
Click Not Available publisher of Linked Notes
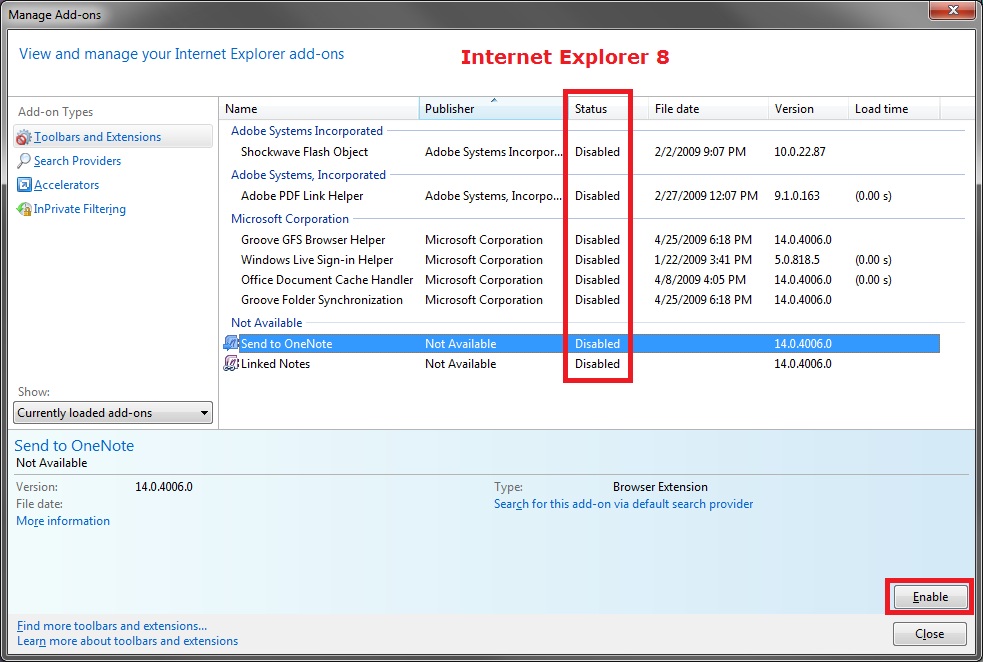(460, 364)
